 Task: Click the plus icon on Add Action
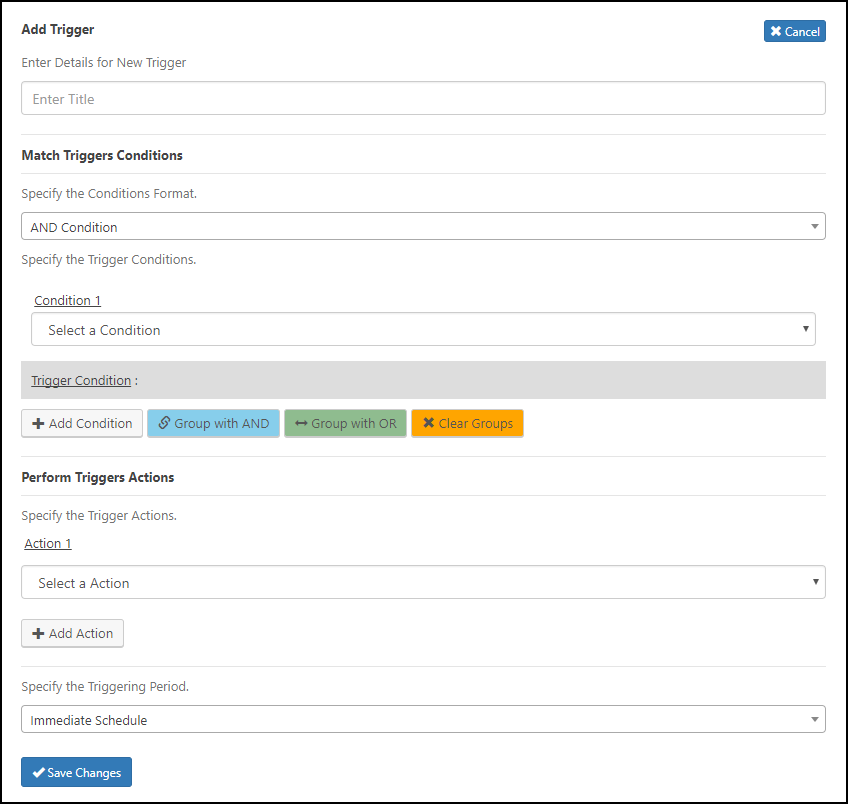[38, 634]
